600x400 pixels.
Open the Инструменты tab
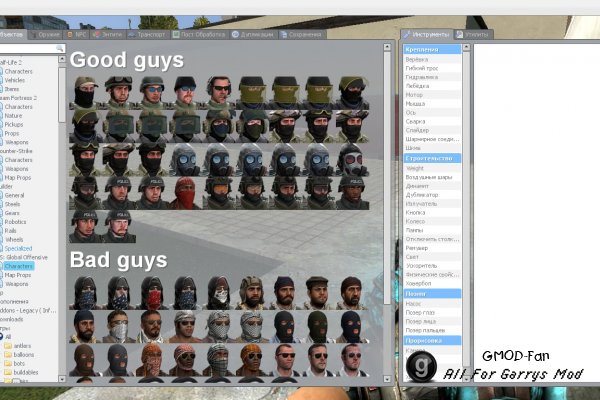pos(427,34)
